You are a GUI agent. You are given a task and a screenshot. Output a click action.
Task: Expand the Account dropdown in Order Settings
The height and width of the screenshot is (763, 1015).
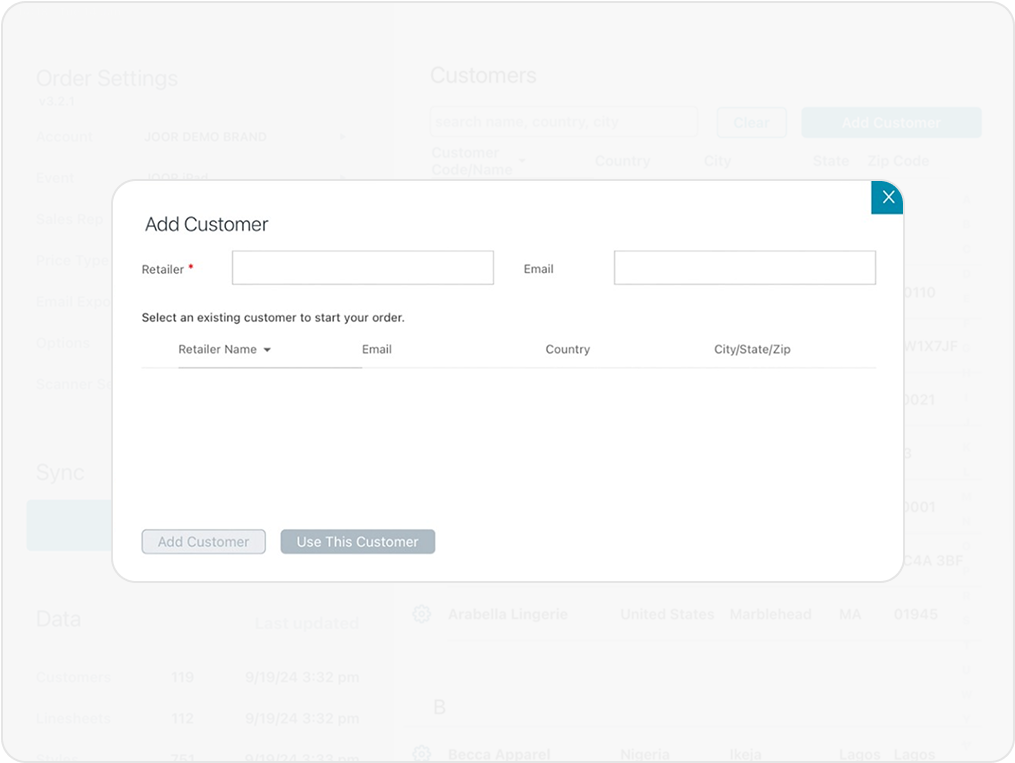341,137
